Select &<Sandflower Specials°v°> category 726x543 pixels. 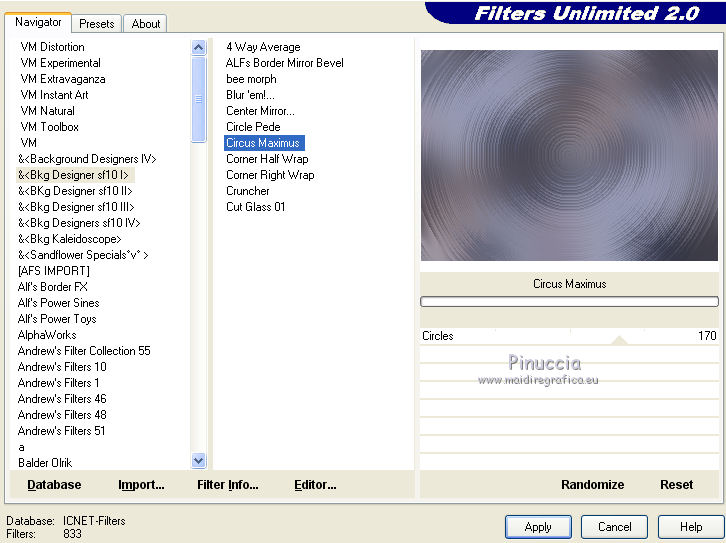click(x=83, y=255)
